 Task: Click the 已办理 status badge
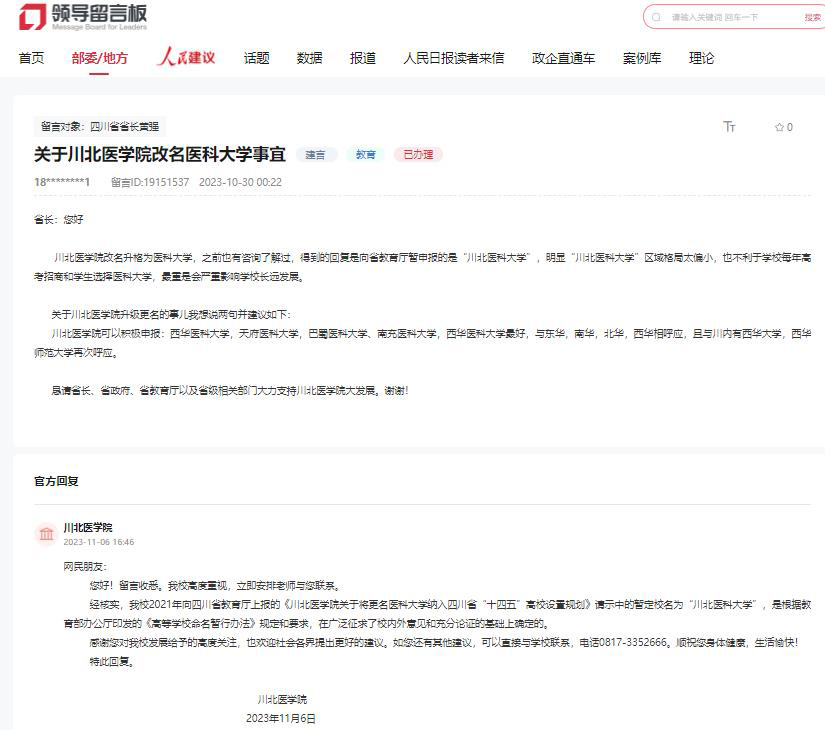coord(417,155)
